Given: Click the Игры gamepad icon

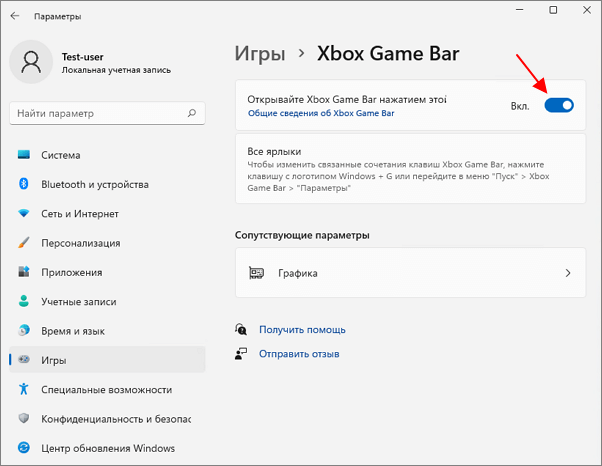Looking at the screenshot, I should pos(24,360).
